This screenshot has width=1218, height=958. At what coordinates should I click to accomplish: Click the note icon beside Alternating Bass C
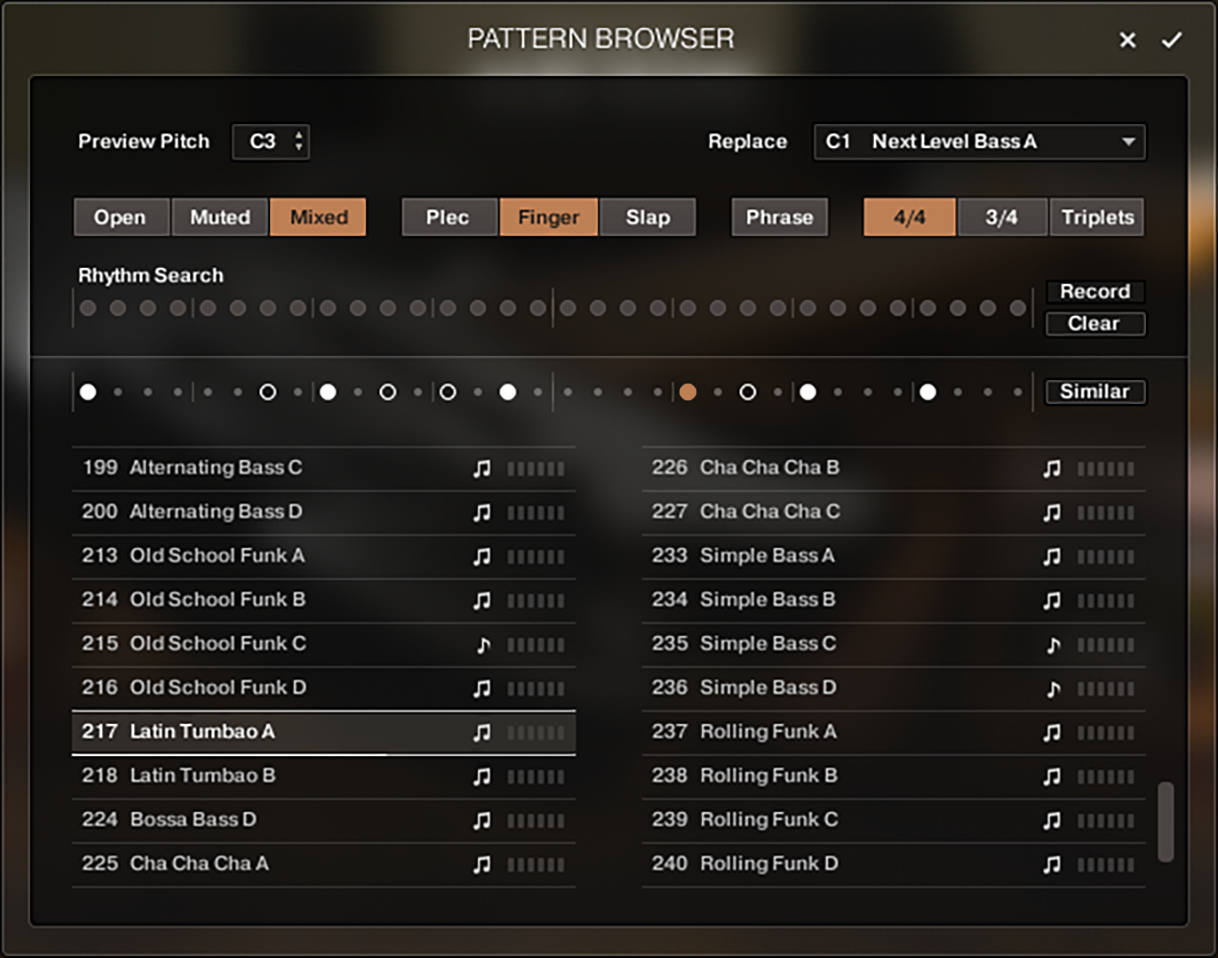coord(482,468)
